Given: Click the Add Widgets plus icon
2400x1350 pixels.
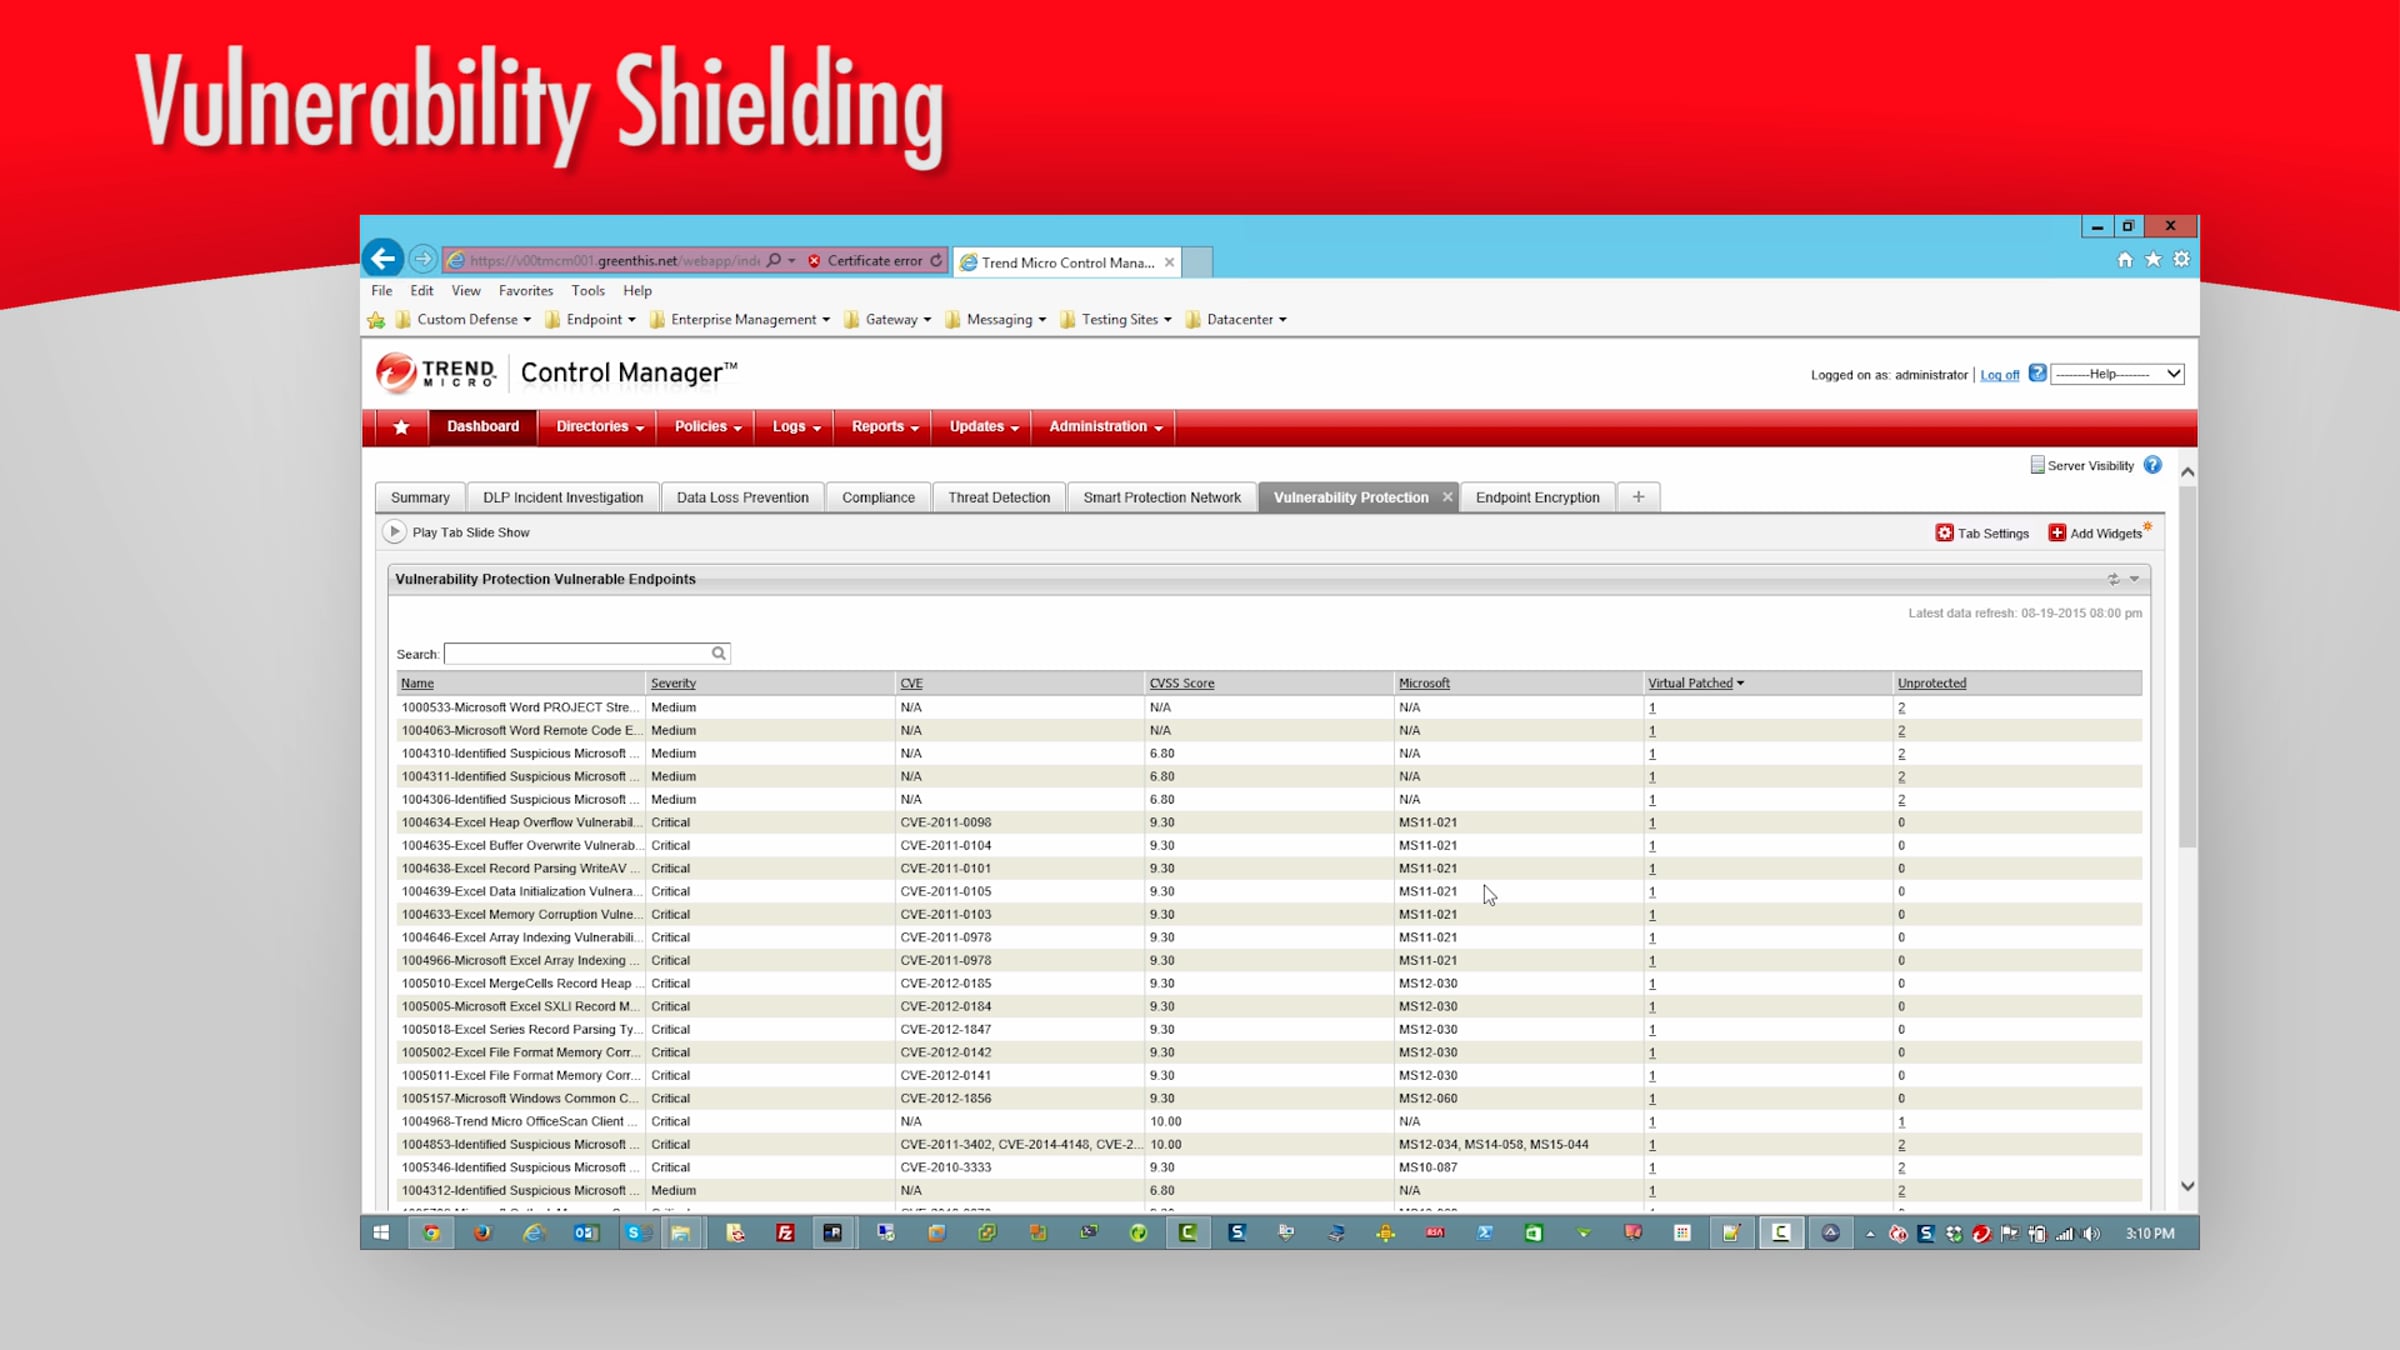Looking at the screenshot, I should 2057,533.
